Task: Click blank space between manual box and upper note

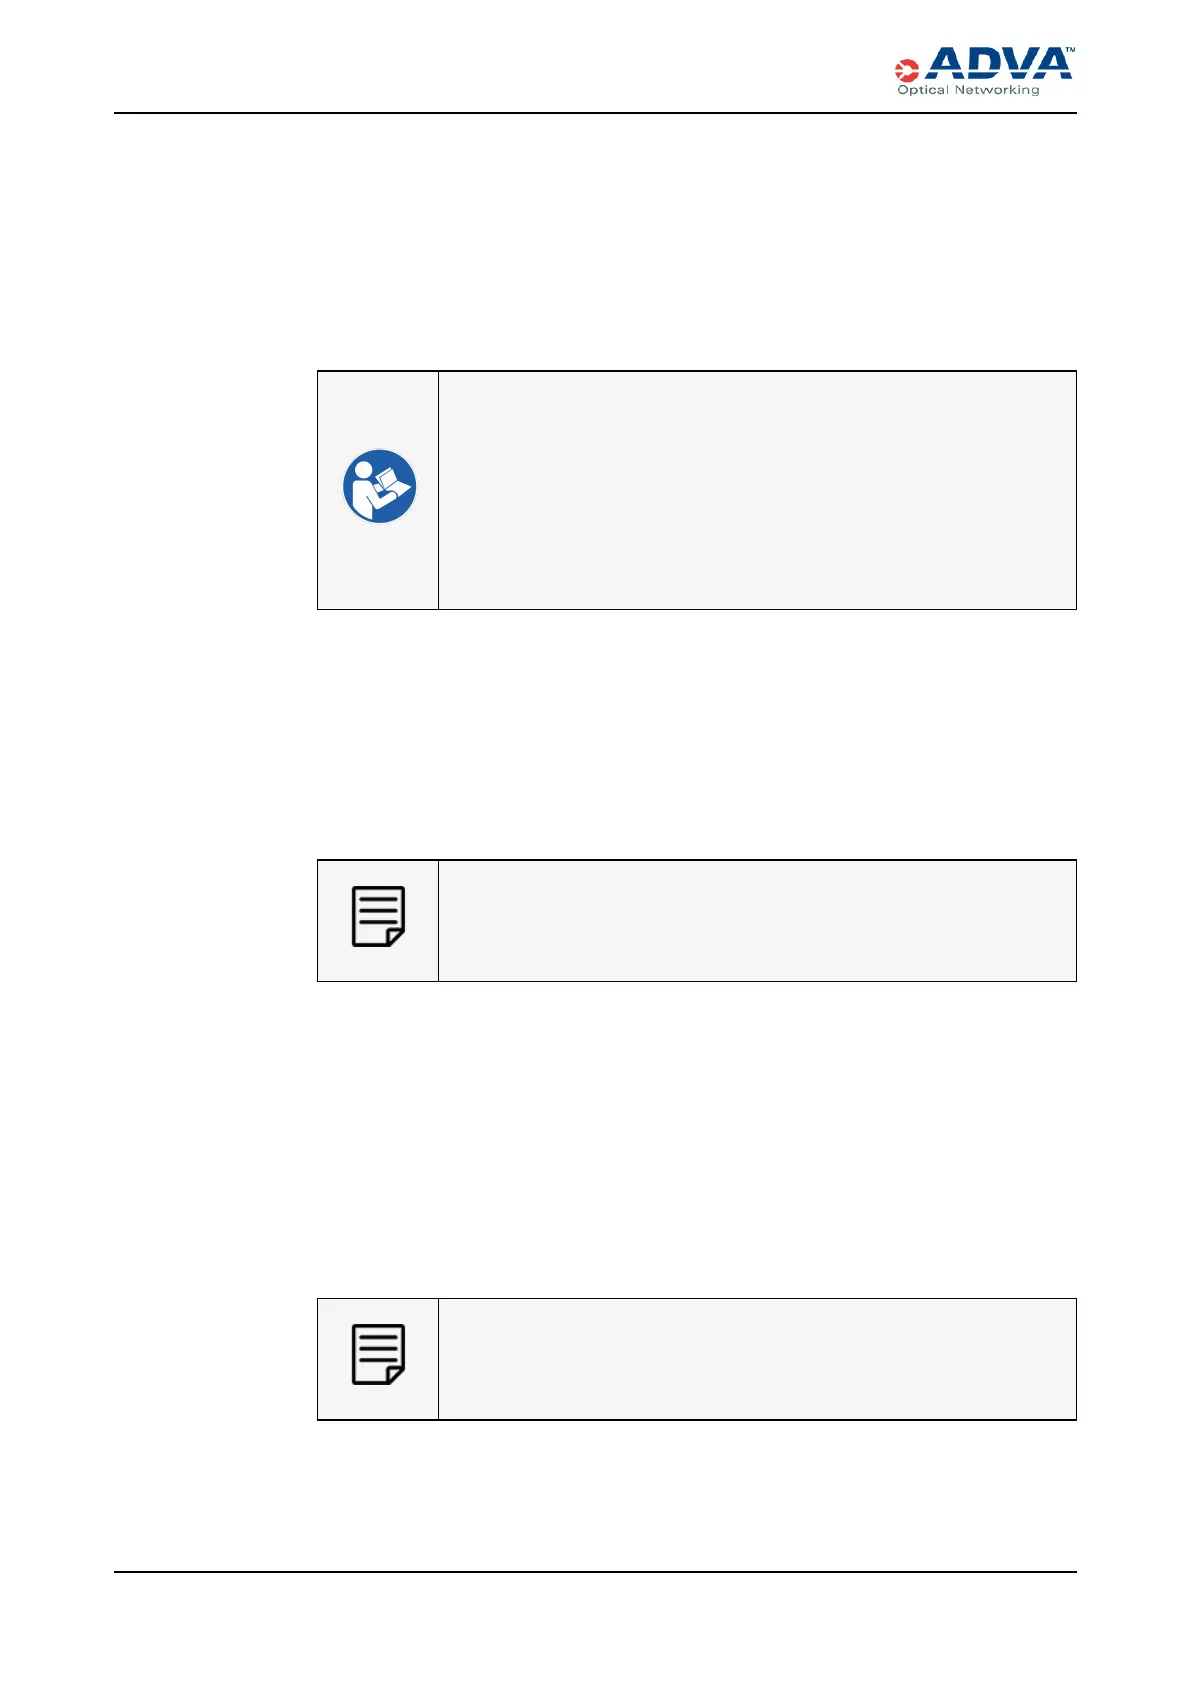Action: [x=695, y=735]
